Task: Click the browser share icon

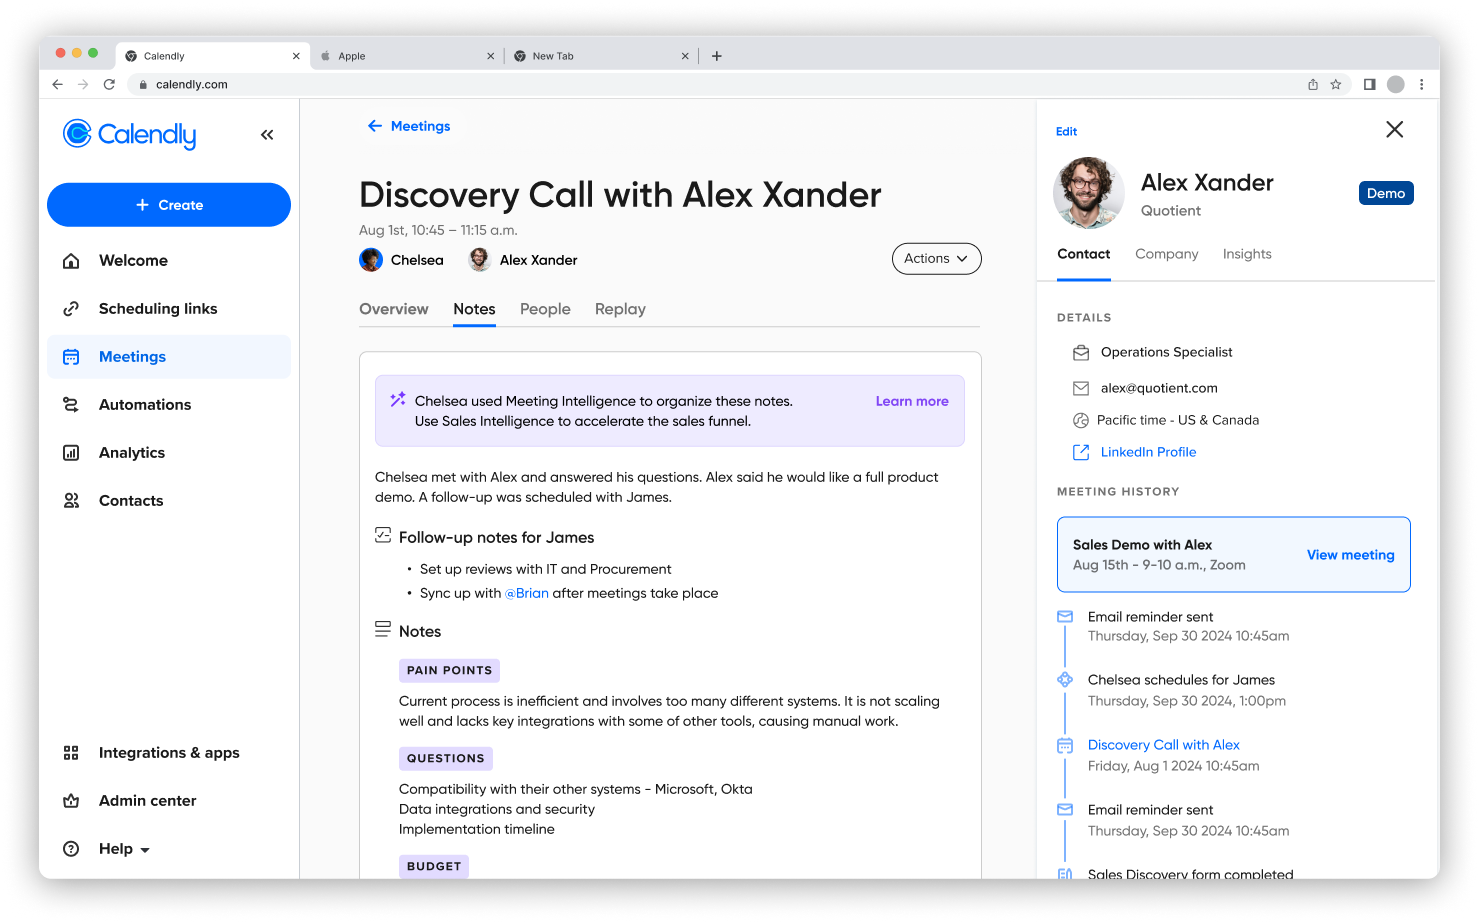Action: click(x=1313, y=85)
